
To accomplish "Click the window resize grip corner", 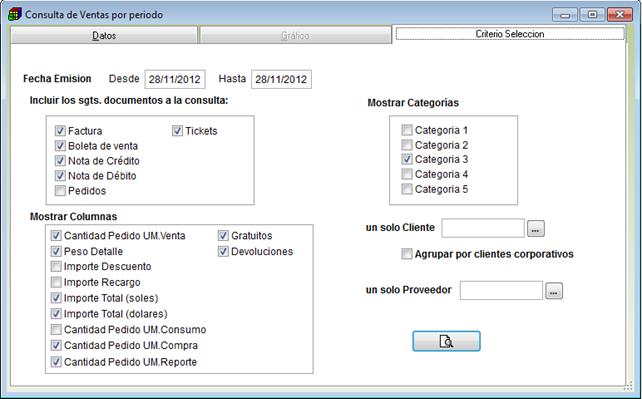I will (628, 386).
